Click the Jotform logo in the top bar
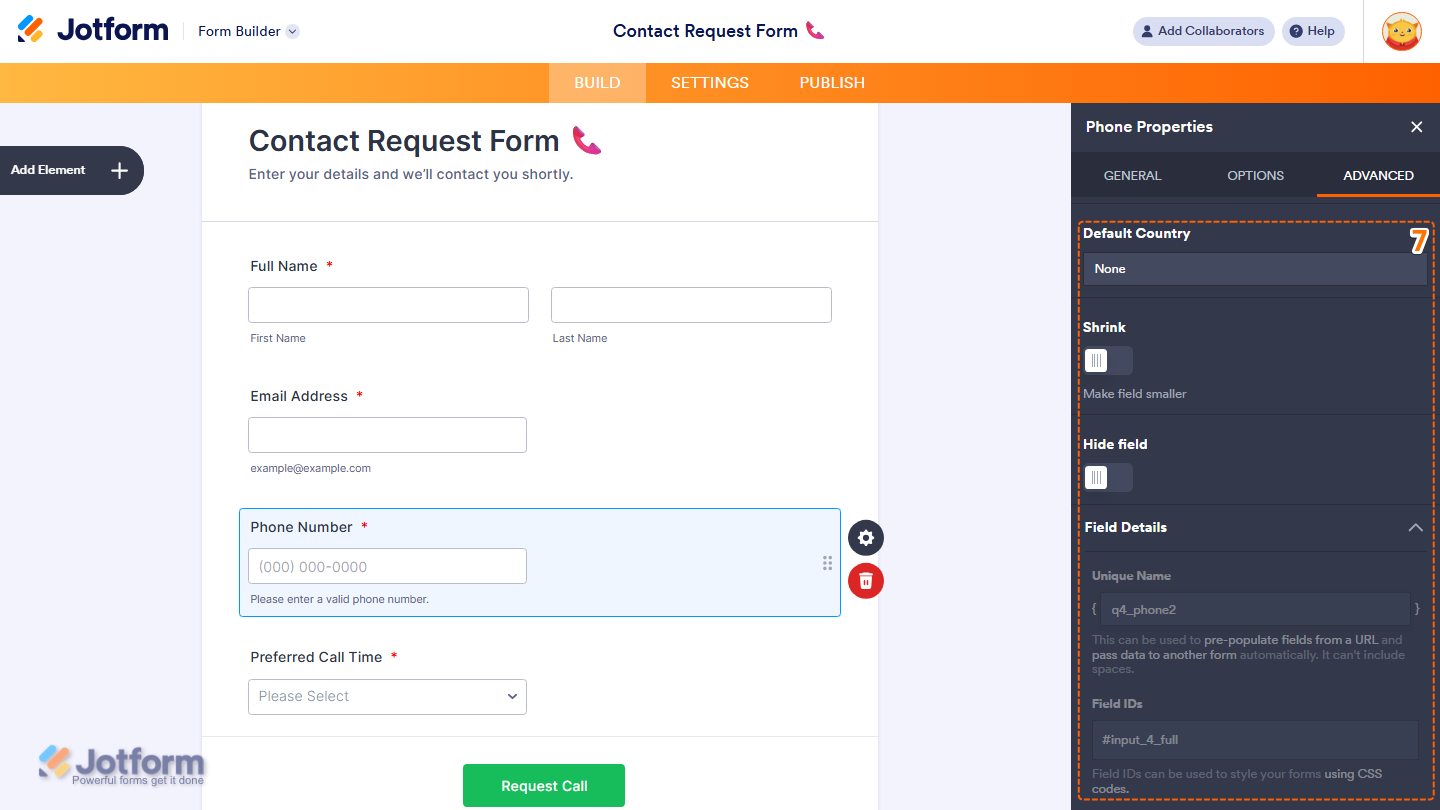The height and width of the screenshot is (810, 1440). click(x=93, y=29)
